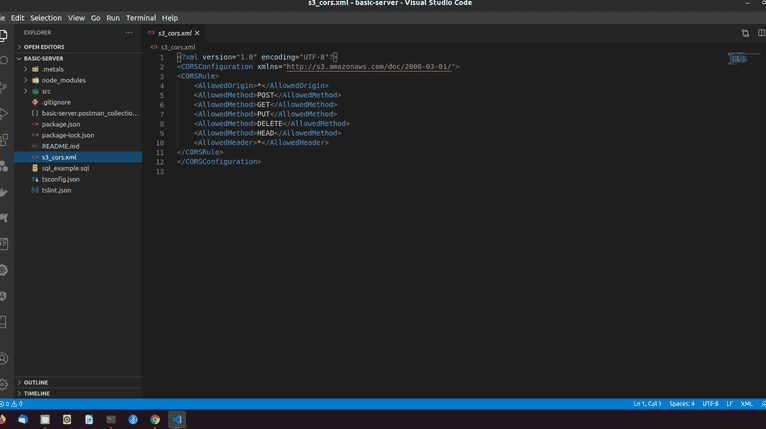Open the Go menu
766x429 pixels.
96,18
